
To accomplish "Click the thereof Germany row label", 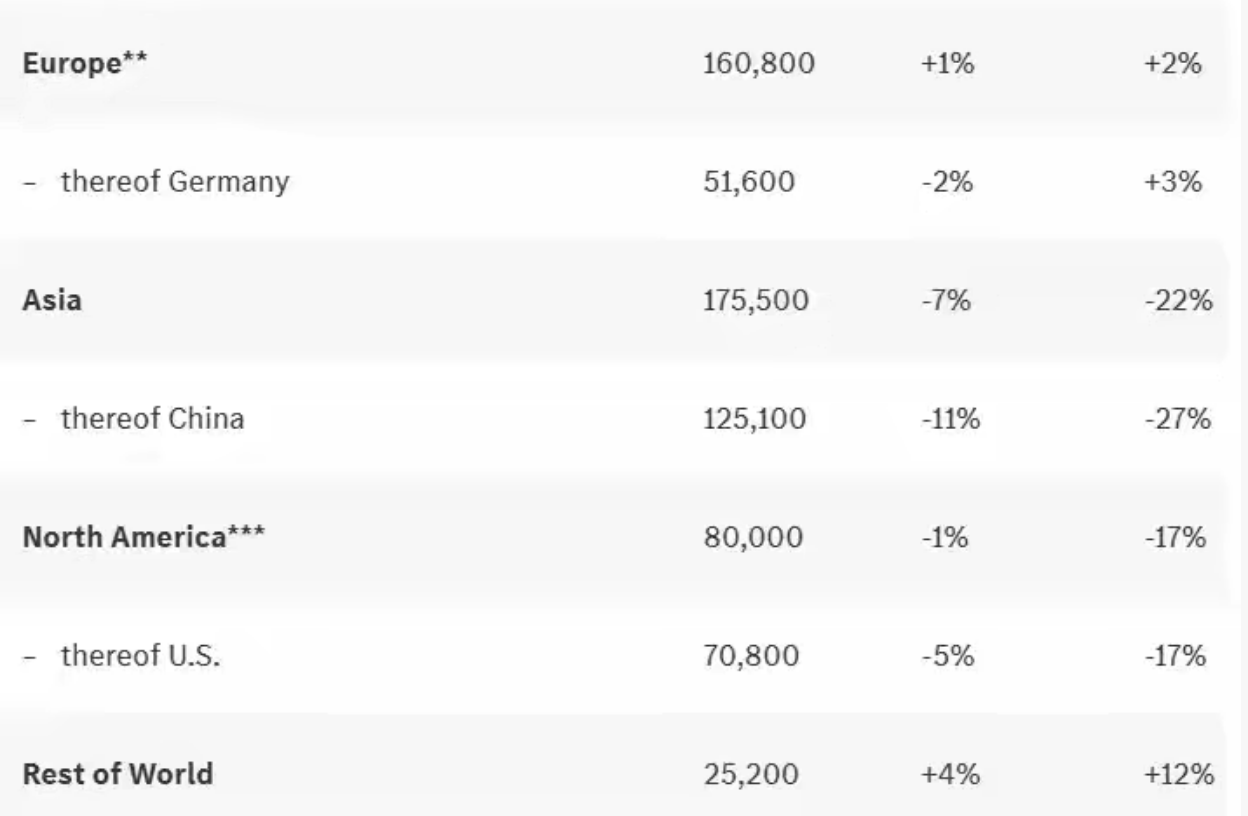I will point(175,182).
